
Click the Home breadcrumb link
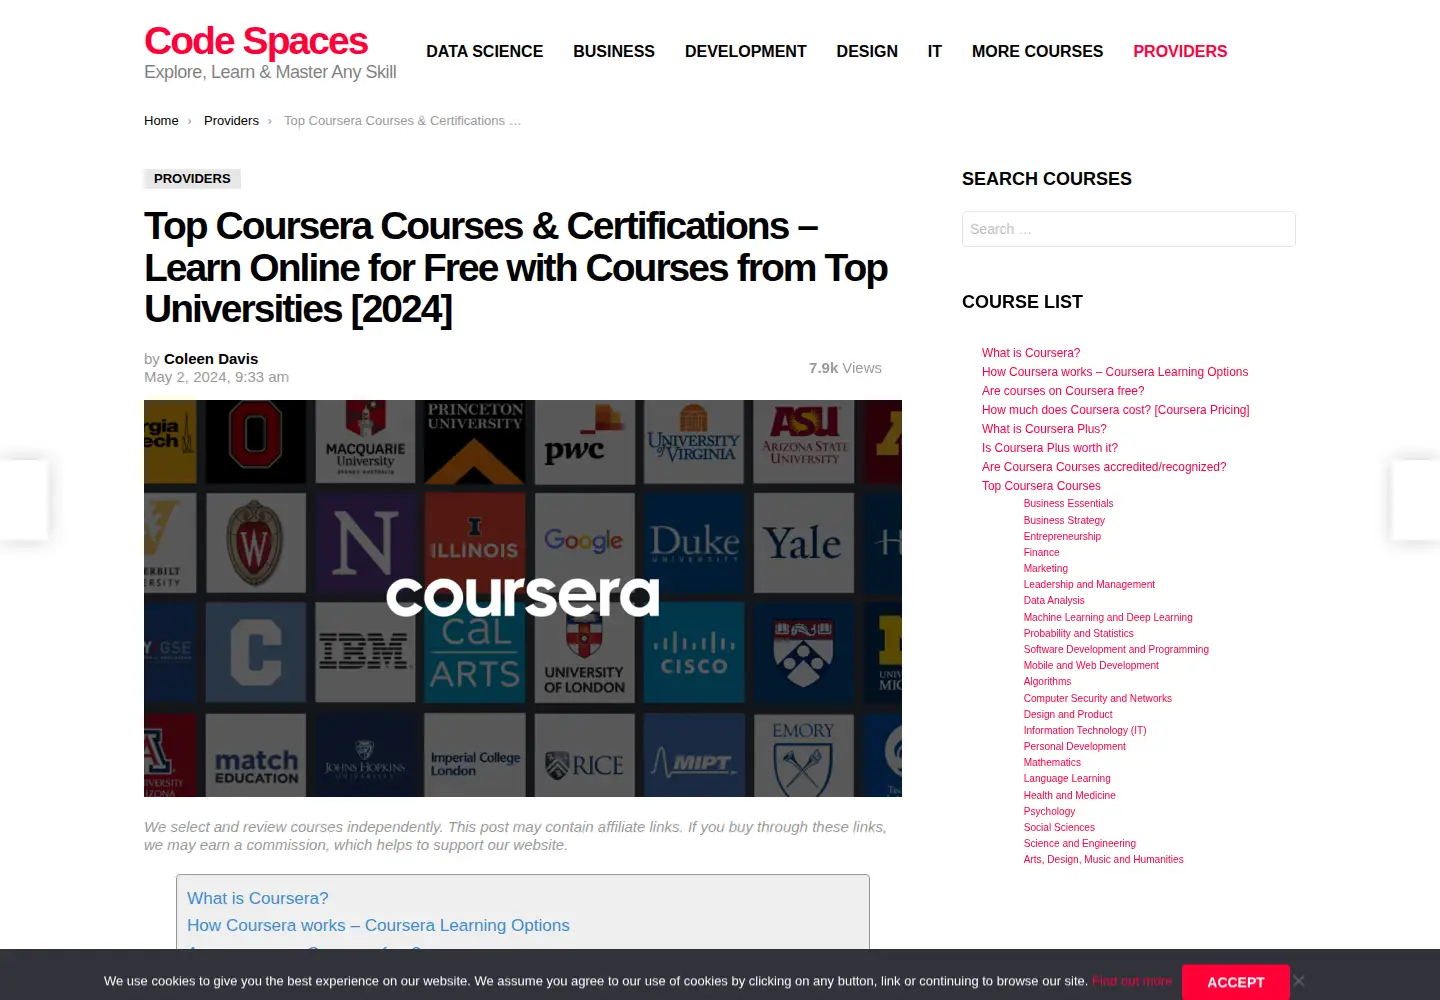(x=161, y=121)
